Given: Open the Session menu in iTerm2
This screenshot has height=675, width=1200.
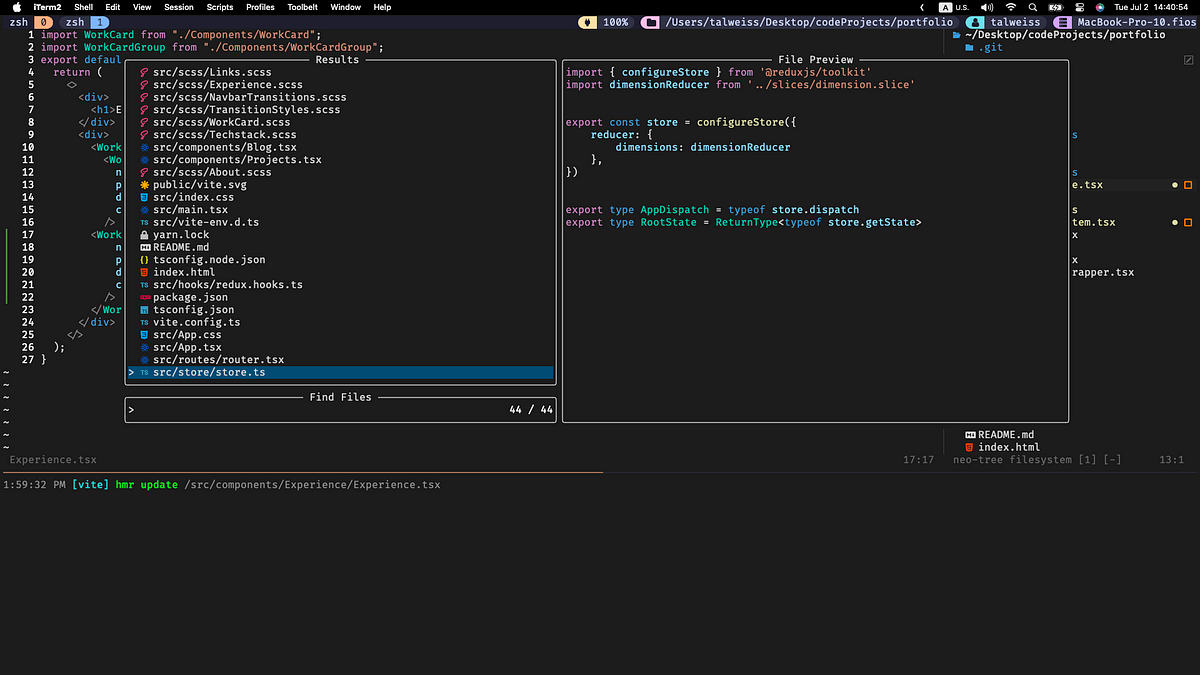Looking at the screenshot, I should pos(178,7).
